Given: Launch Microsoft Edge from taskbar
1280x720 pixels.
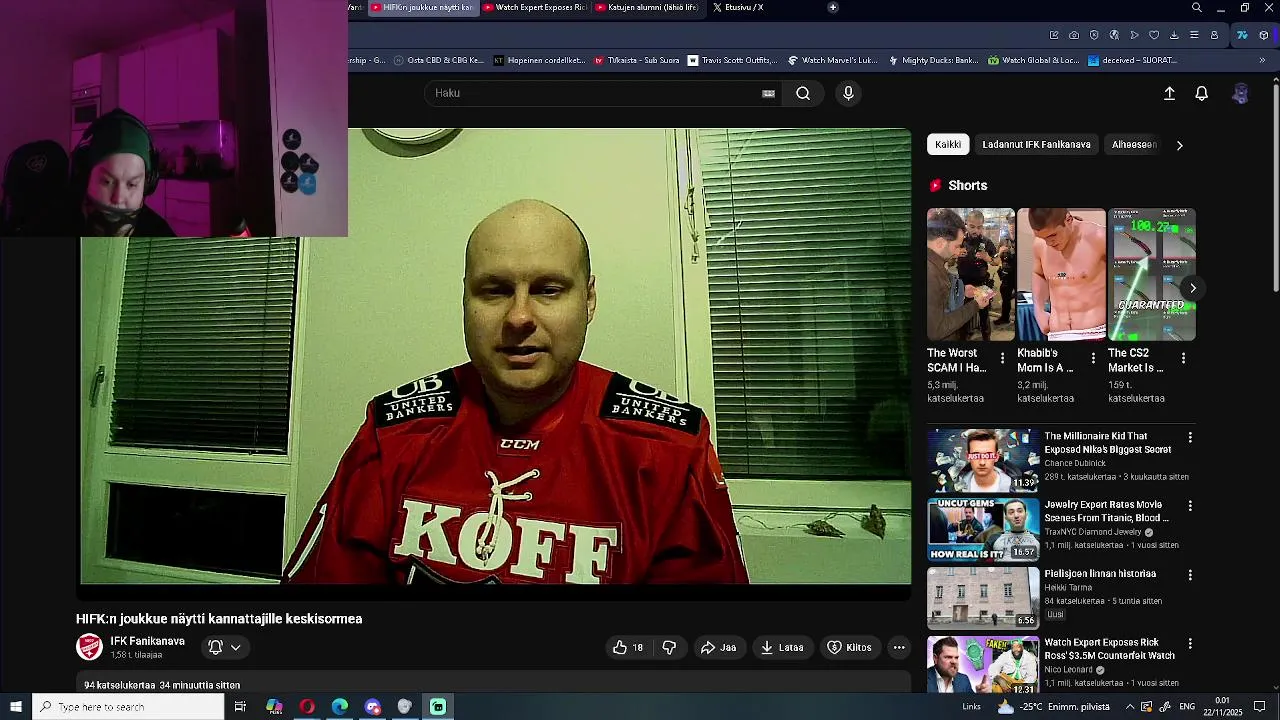Looking at the screenshot, I should click(340, 707).
